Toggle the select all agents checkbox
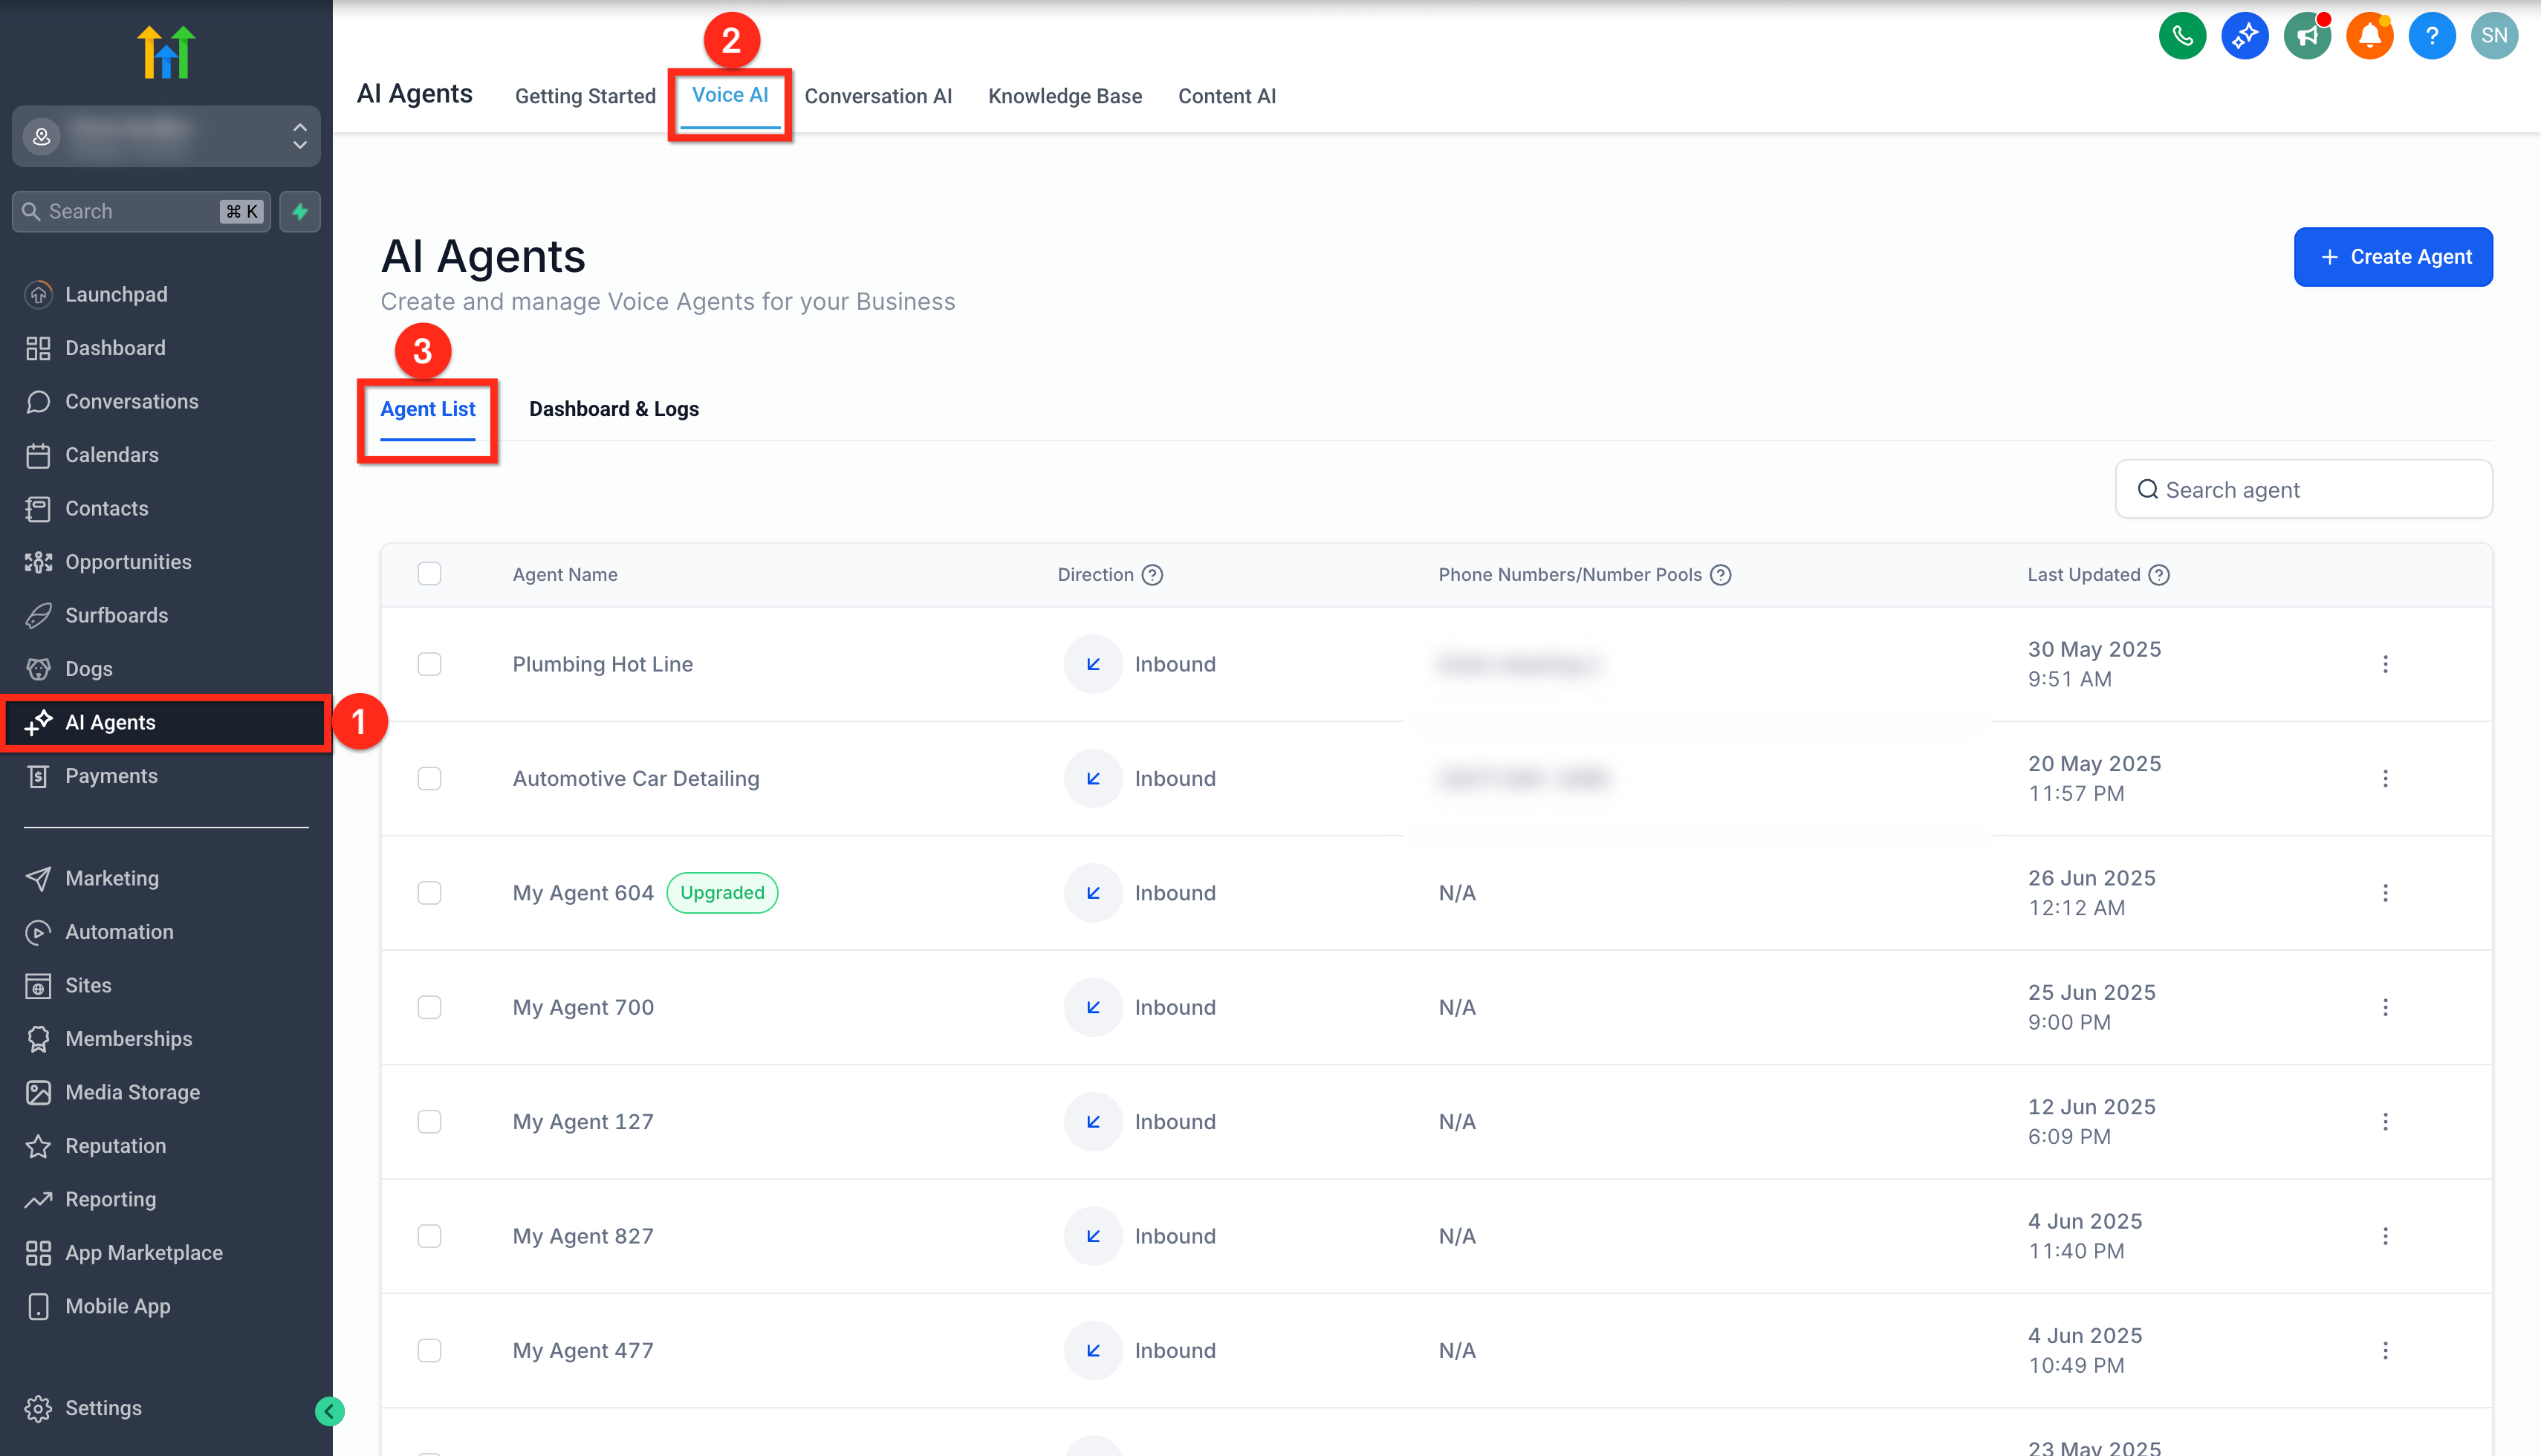The width and height of the screenshot is (2541, 1456). pos(429,574)
